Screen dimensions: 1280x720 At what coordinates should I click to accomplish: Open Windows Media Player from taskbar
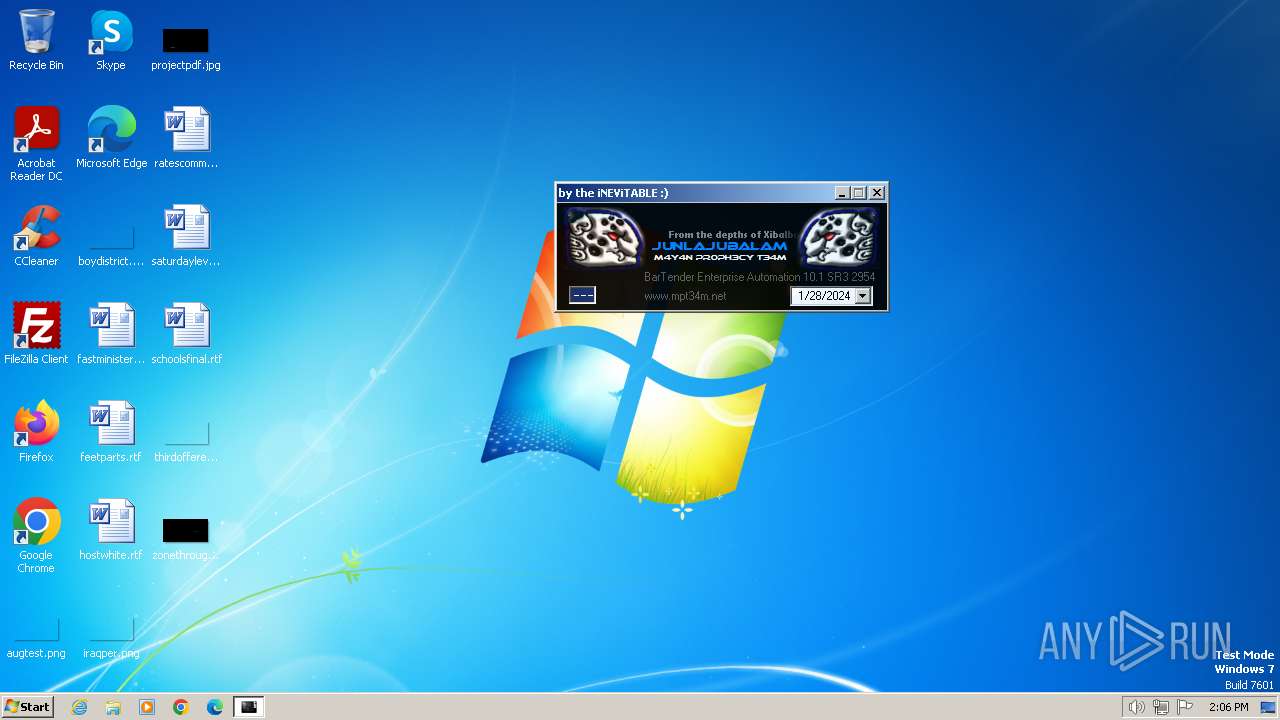(x=147, y=707)
